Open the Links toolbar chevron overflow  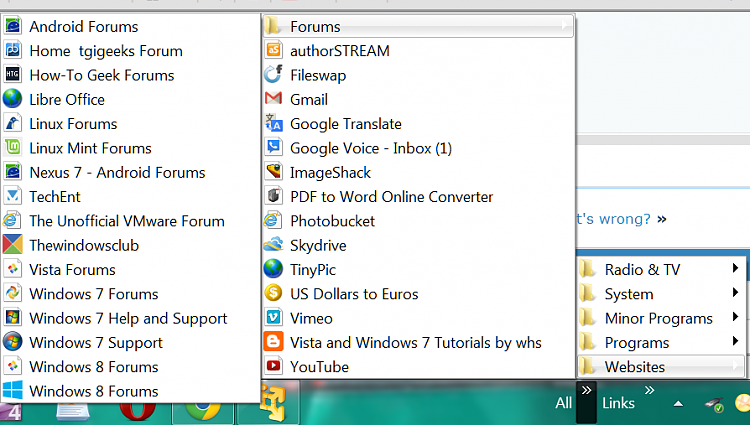pyautogui.click(x=649, y=391)
